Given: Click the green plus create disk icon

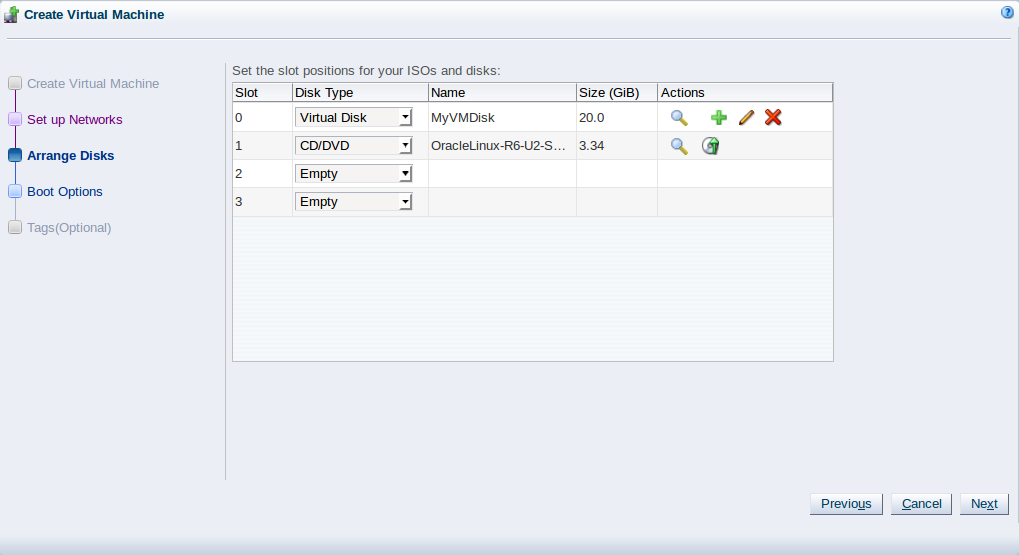Looking at the screenshot, I should coord(719,118).
